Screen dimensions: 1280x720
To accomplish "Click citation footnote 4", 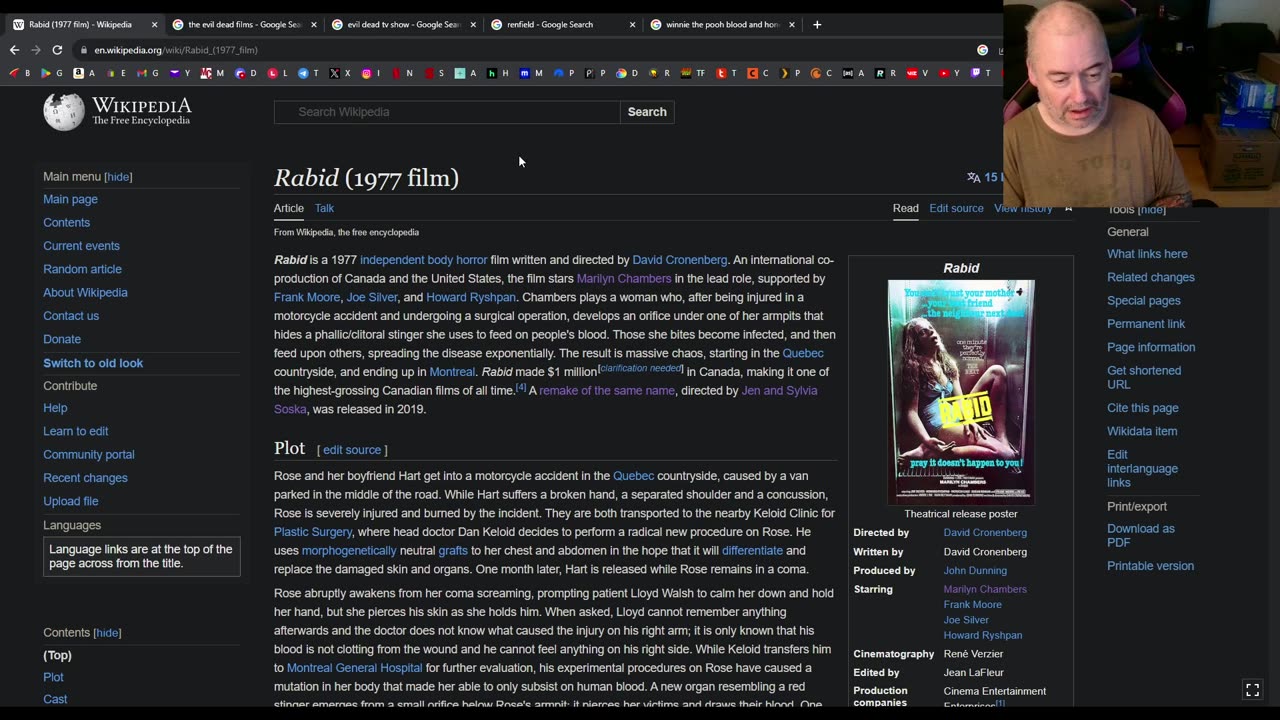I will tap(521, 387).
